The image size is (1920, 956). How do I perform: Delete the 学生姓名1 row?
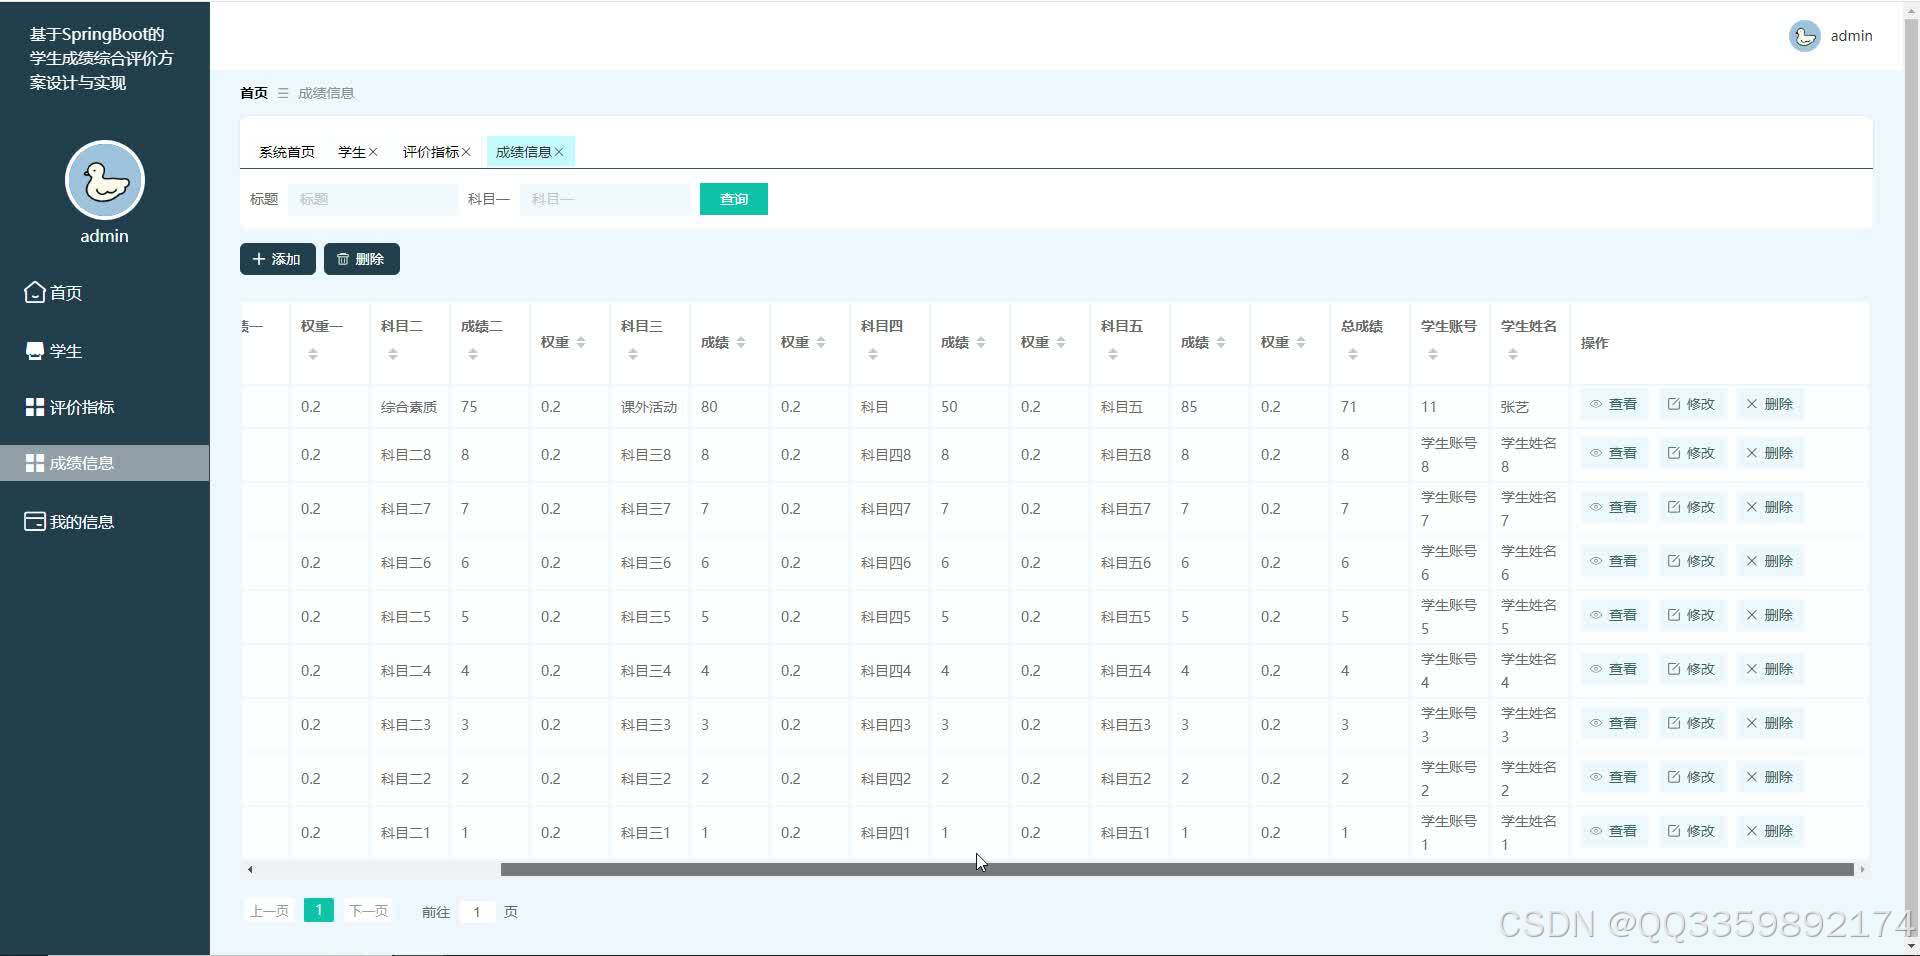[x=1769, y=831]
